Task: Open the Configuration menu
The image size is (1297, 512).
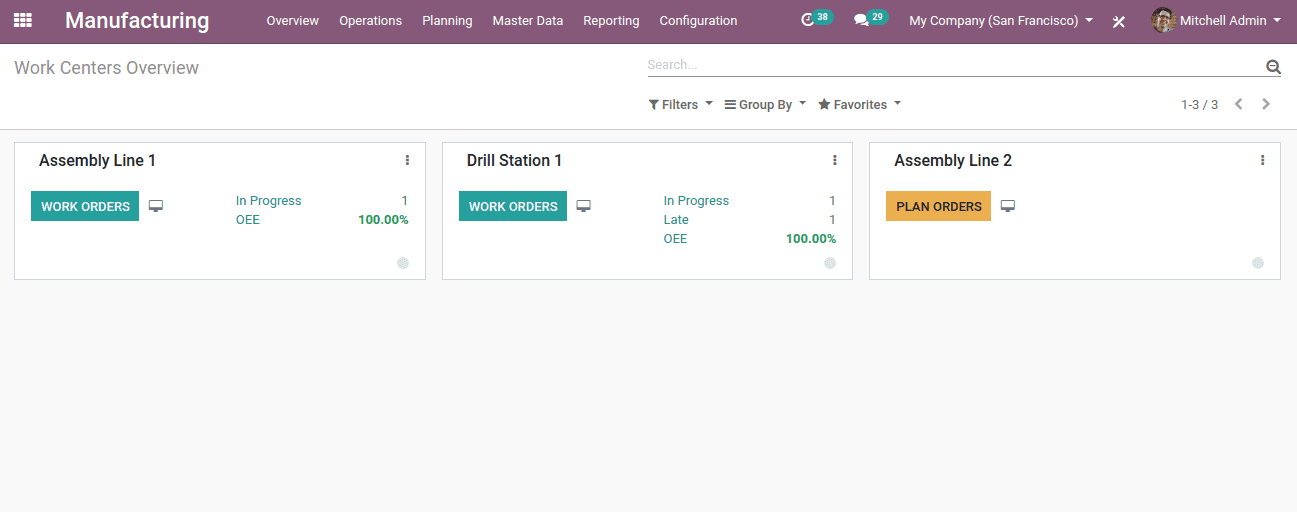Action: click(698, 20)
